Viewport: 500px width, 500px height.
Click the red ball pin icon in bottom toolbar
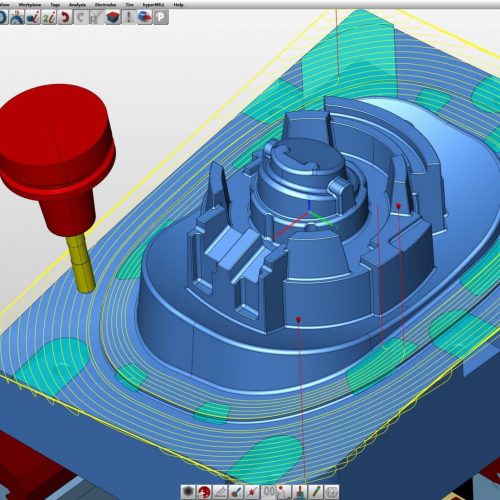coord(284,492)
